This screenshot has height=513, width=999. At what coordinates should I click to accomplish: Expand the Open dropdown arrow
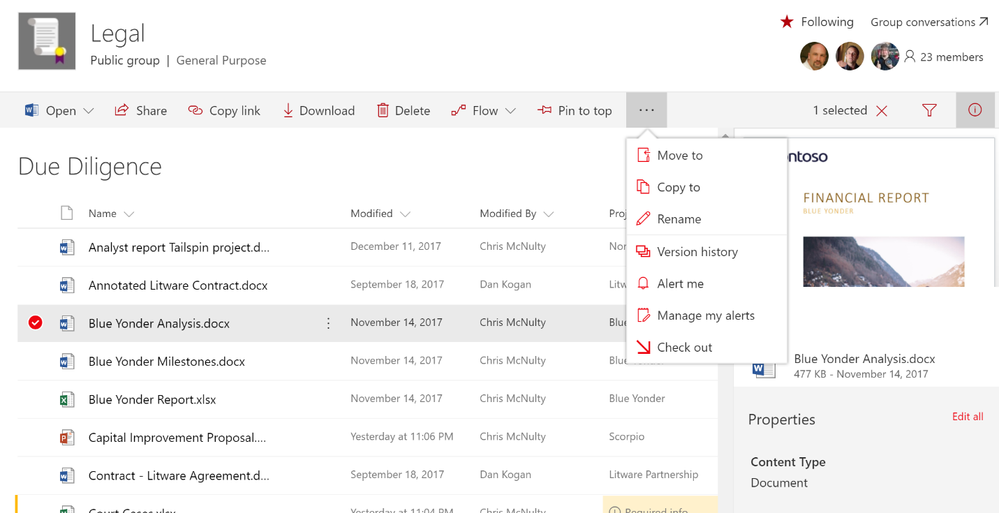click(x=89, y=111)
